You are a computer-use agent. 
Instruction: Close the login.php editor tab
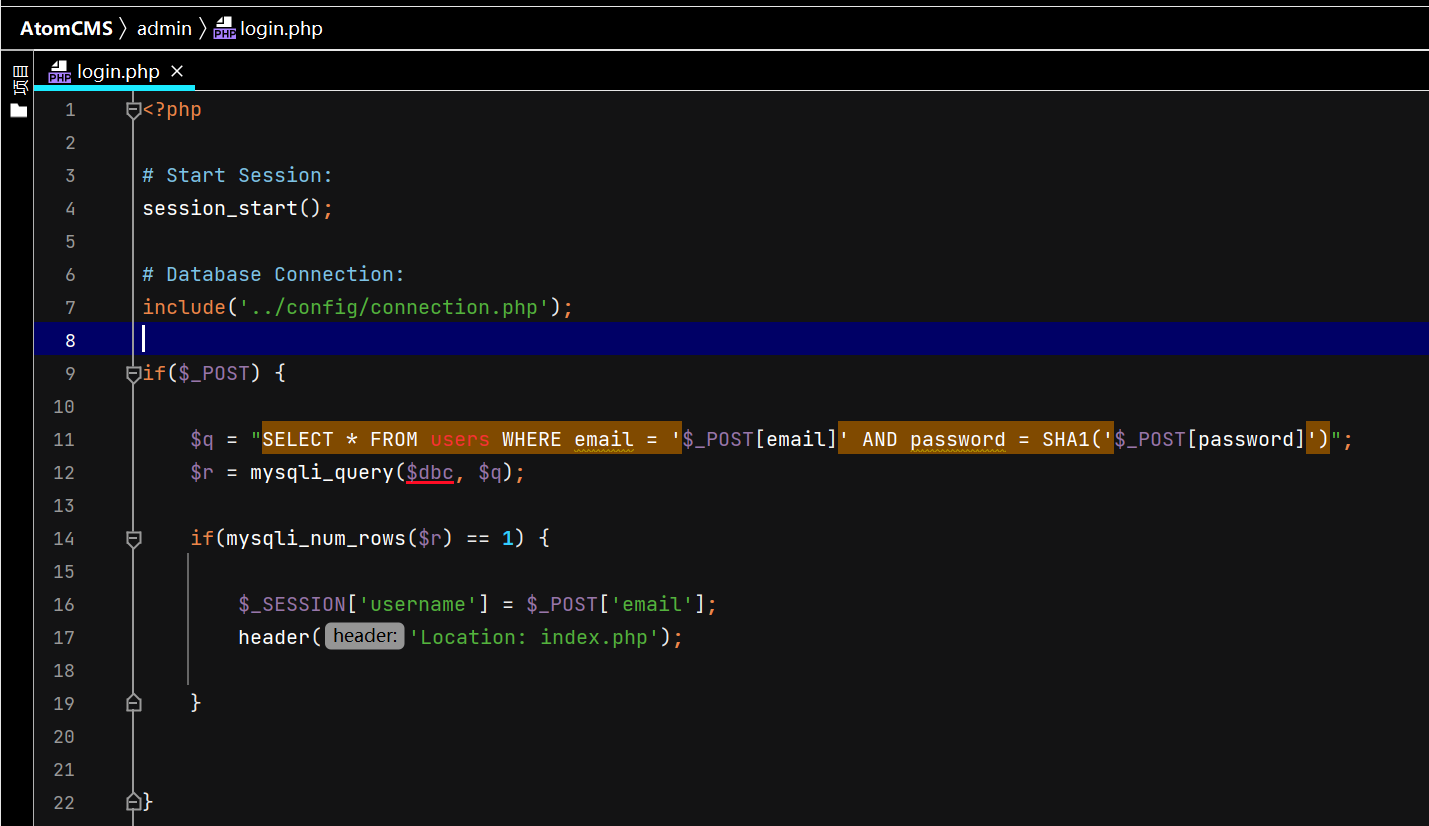177,71
